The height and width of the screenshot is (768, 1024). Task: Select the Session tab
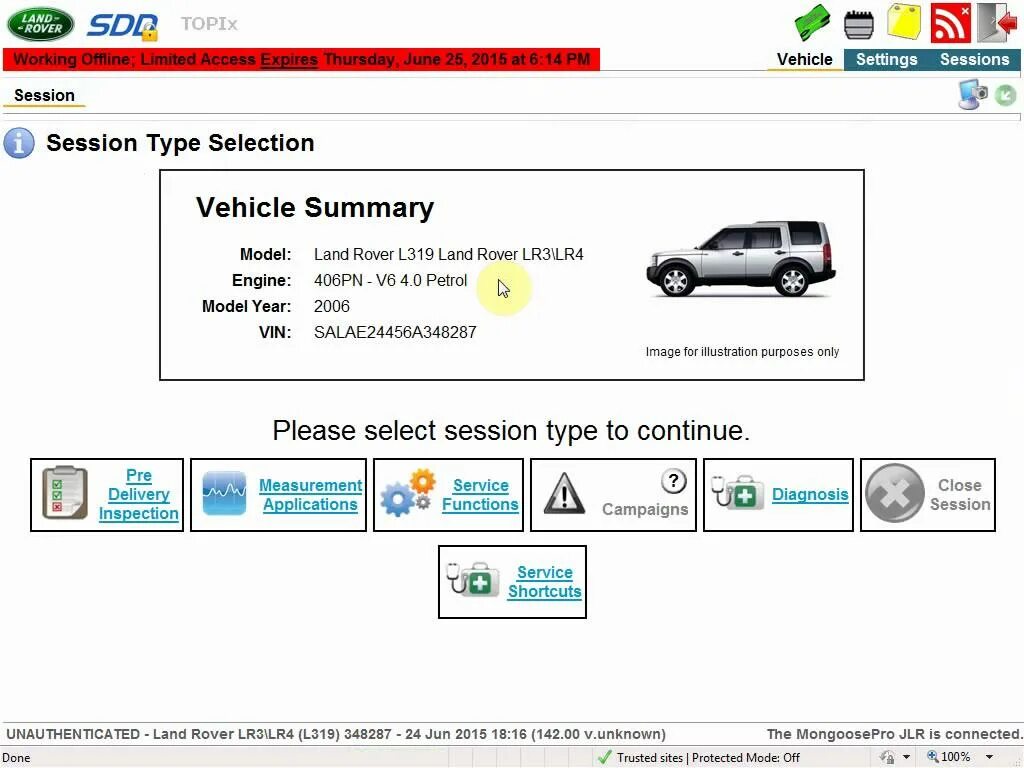pyautogui.click(x=44, y=95)
